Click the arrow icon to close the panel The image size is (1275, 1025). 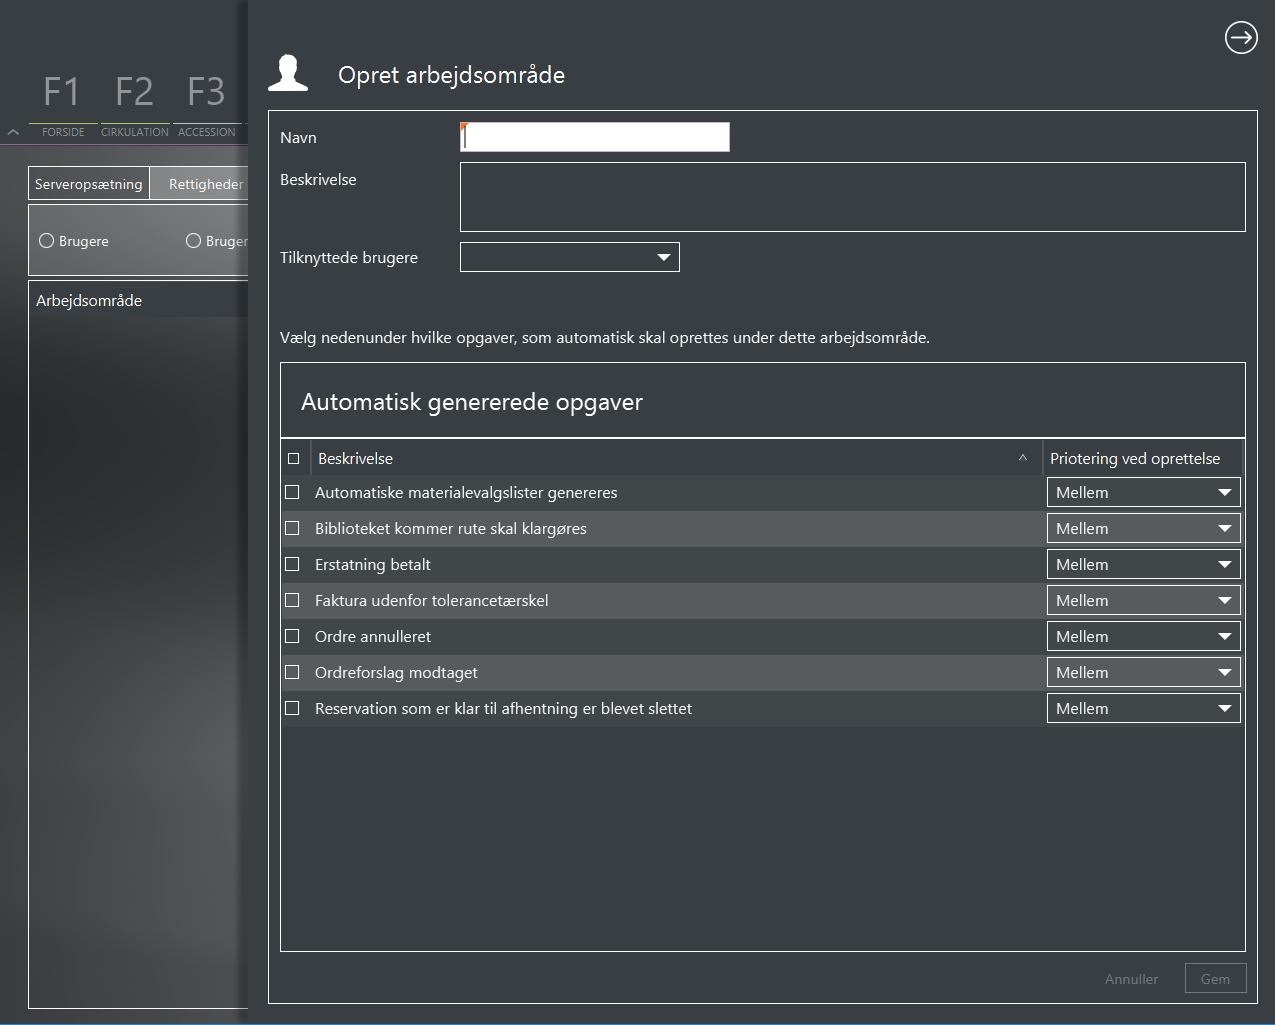point(1241,38)
